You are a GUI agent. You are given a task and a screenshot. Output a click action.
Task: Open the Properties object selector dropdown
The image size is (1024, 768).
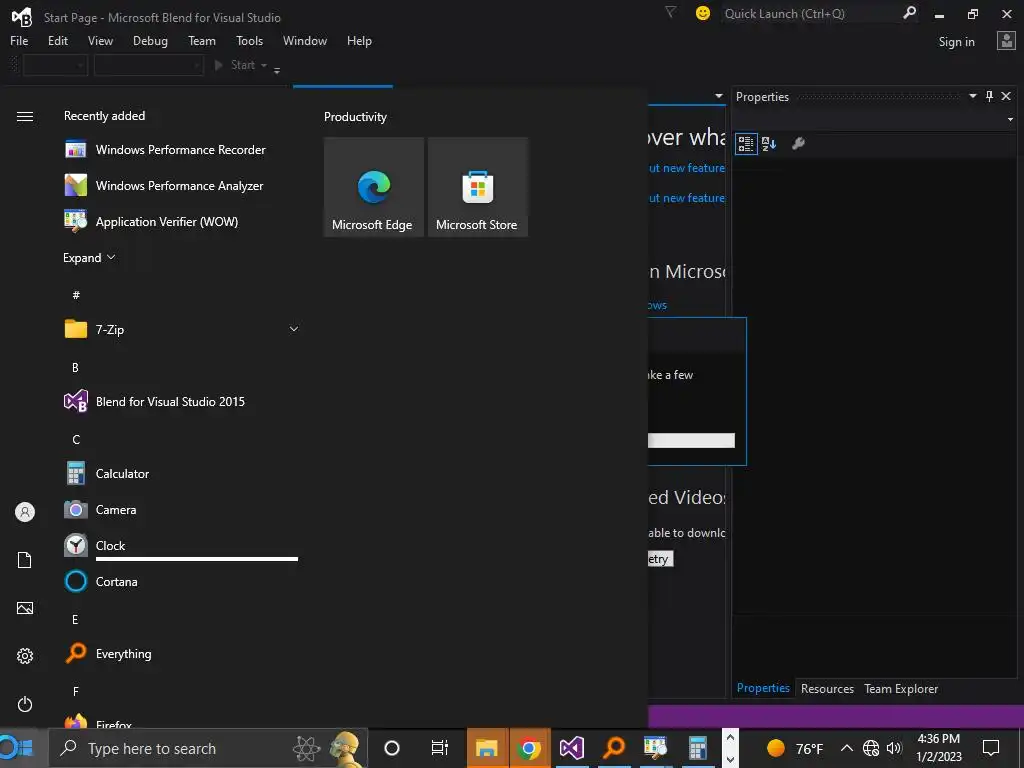click(1010, 120)
